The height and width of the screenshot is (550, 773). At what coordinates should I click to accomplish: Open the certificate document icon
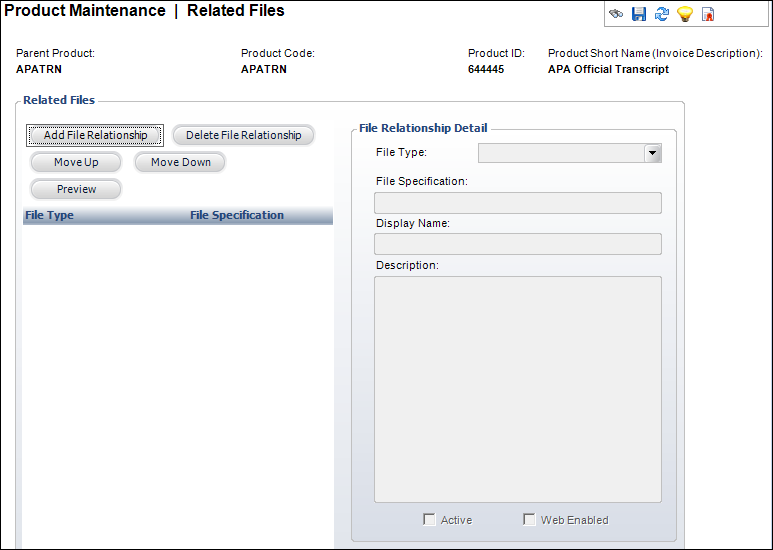click(708, 14)
